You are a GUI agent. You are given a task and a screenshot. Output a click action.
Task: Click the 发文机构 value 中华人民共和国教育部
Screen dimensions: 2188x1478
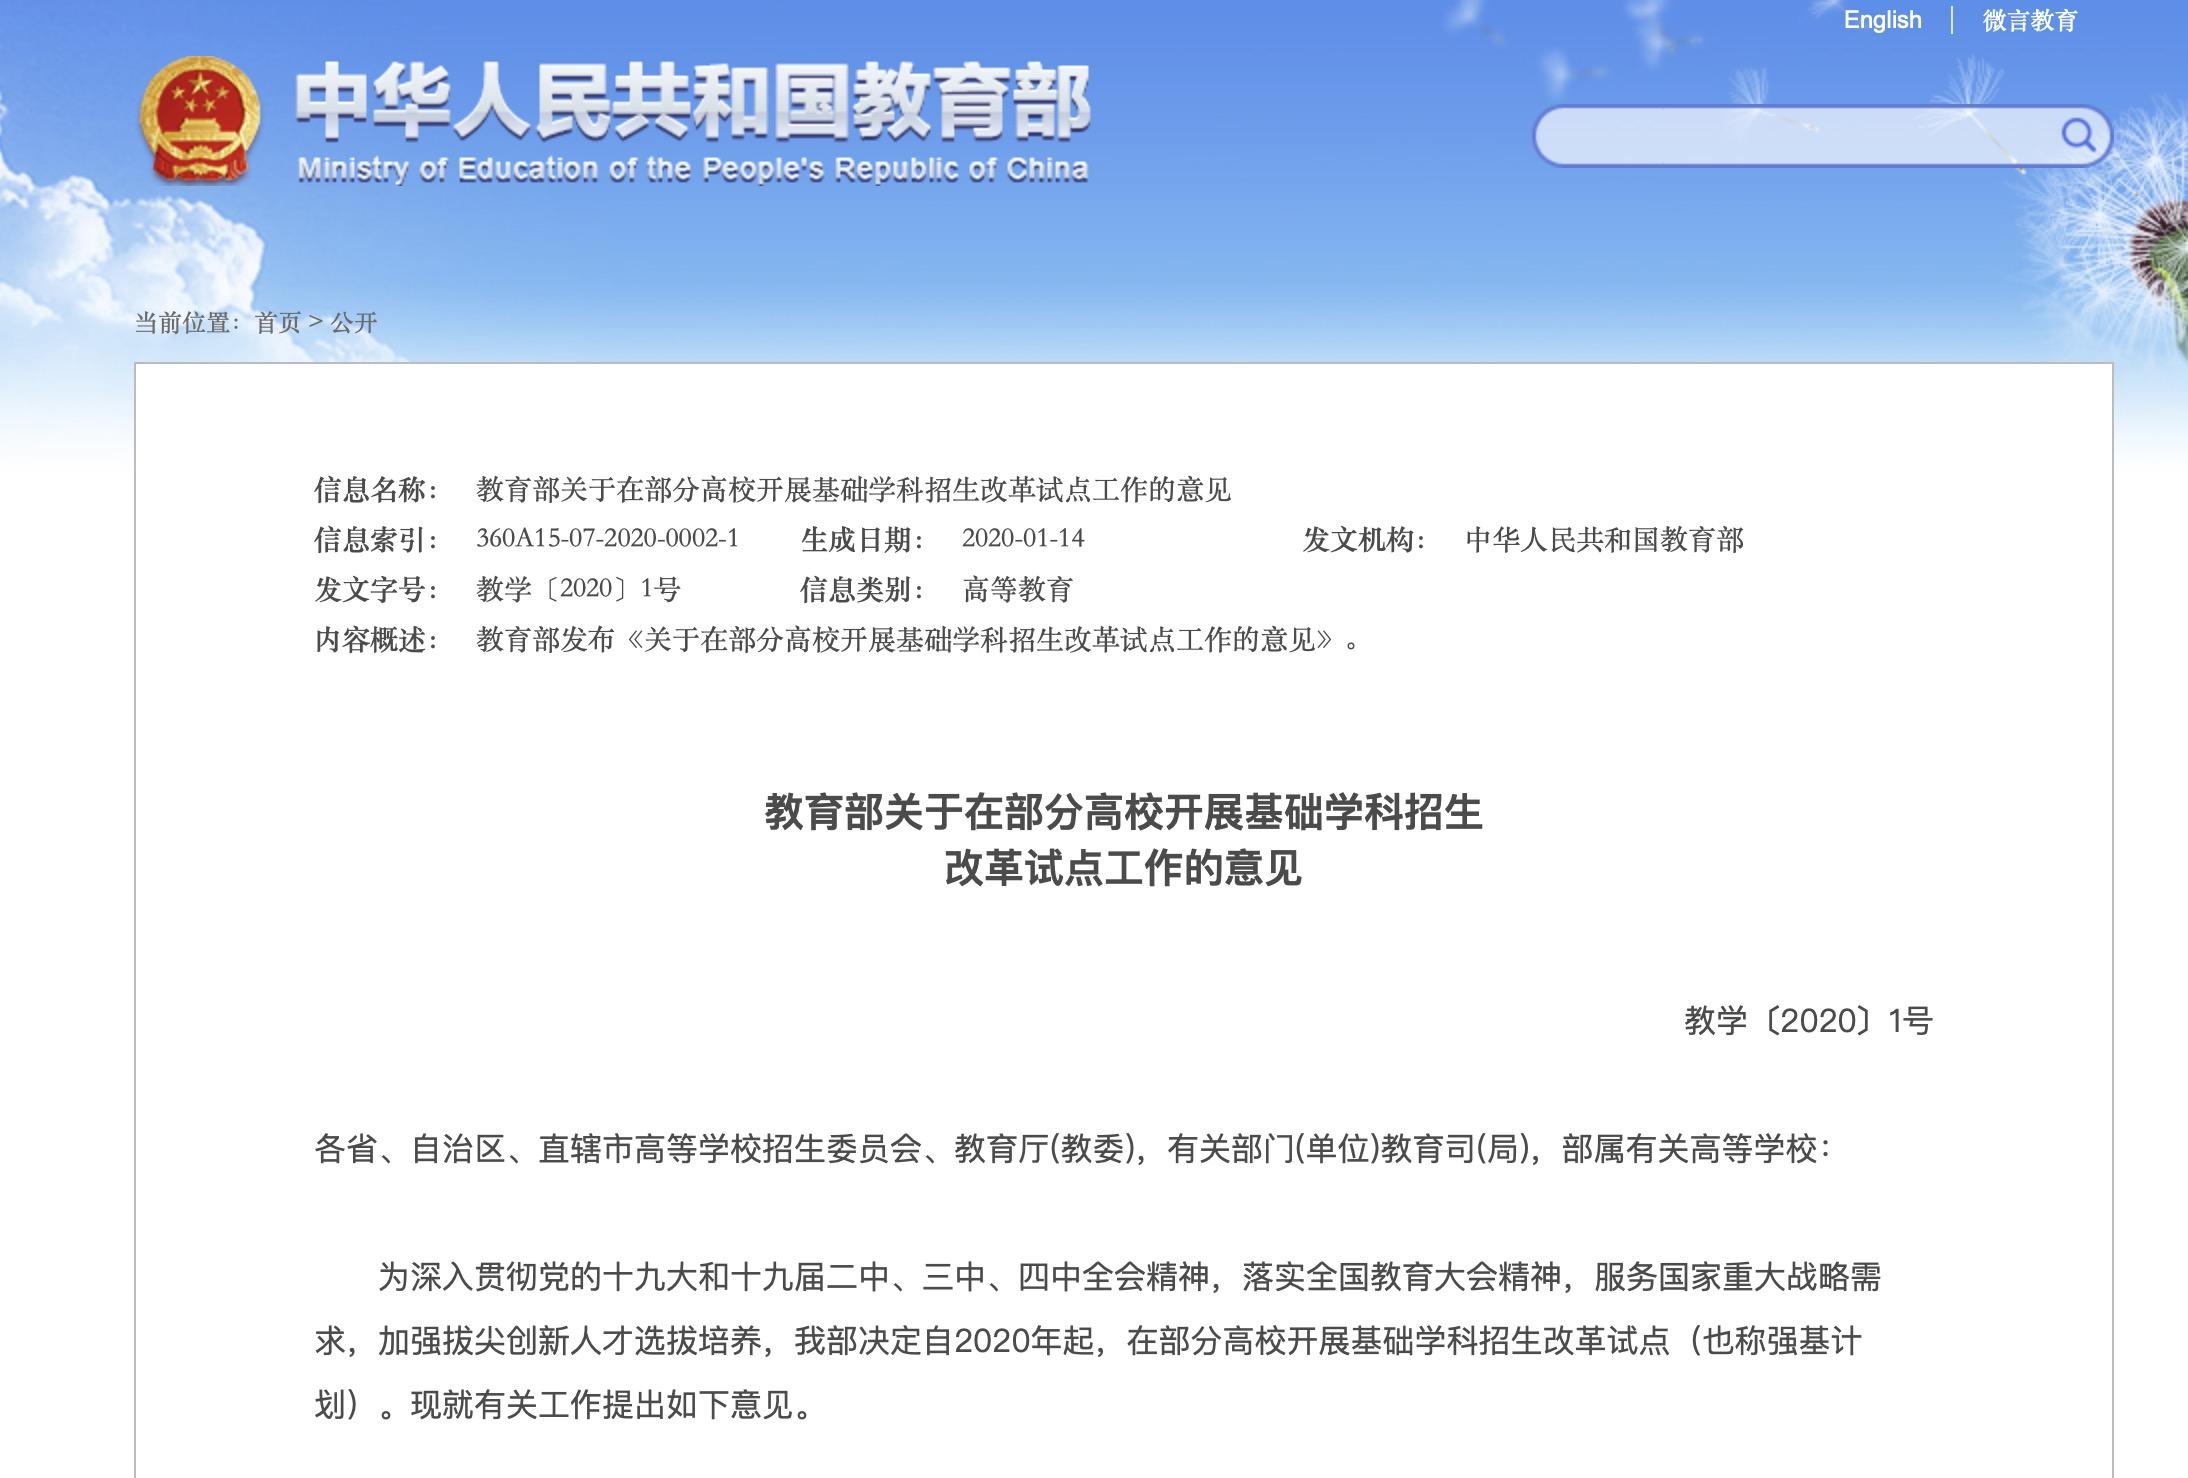[x=1604, y=540]
